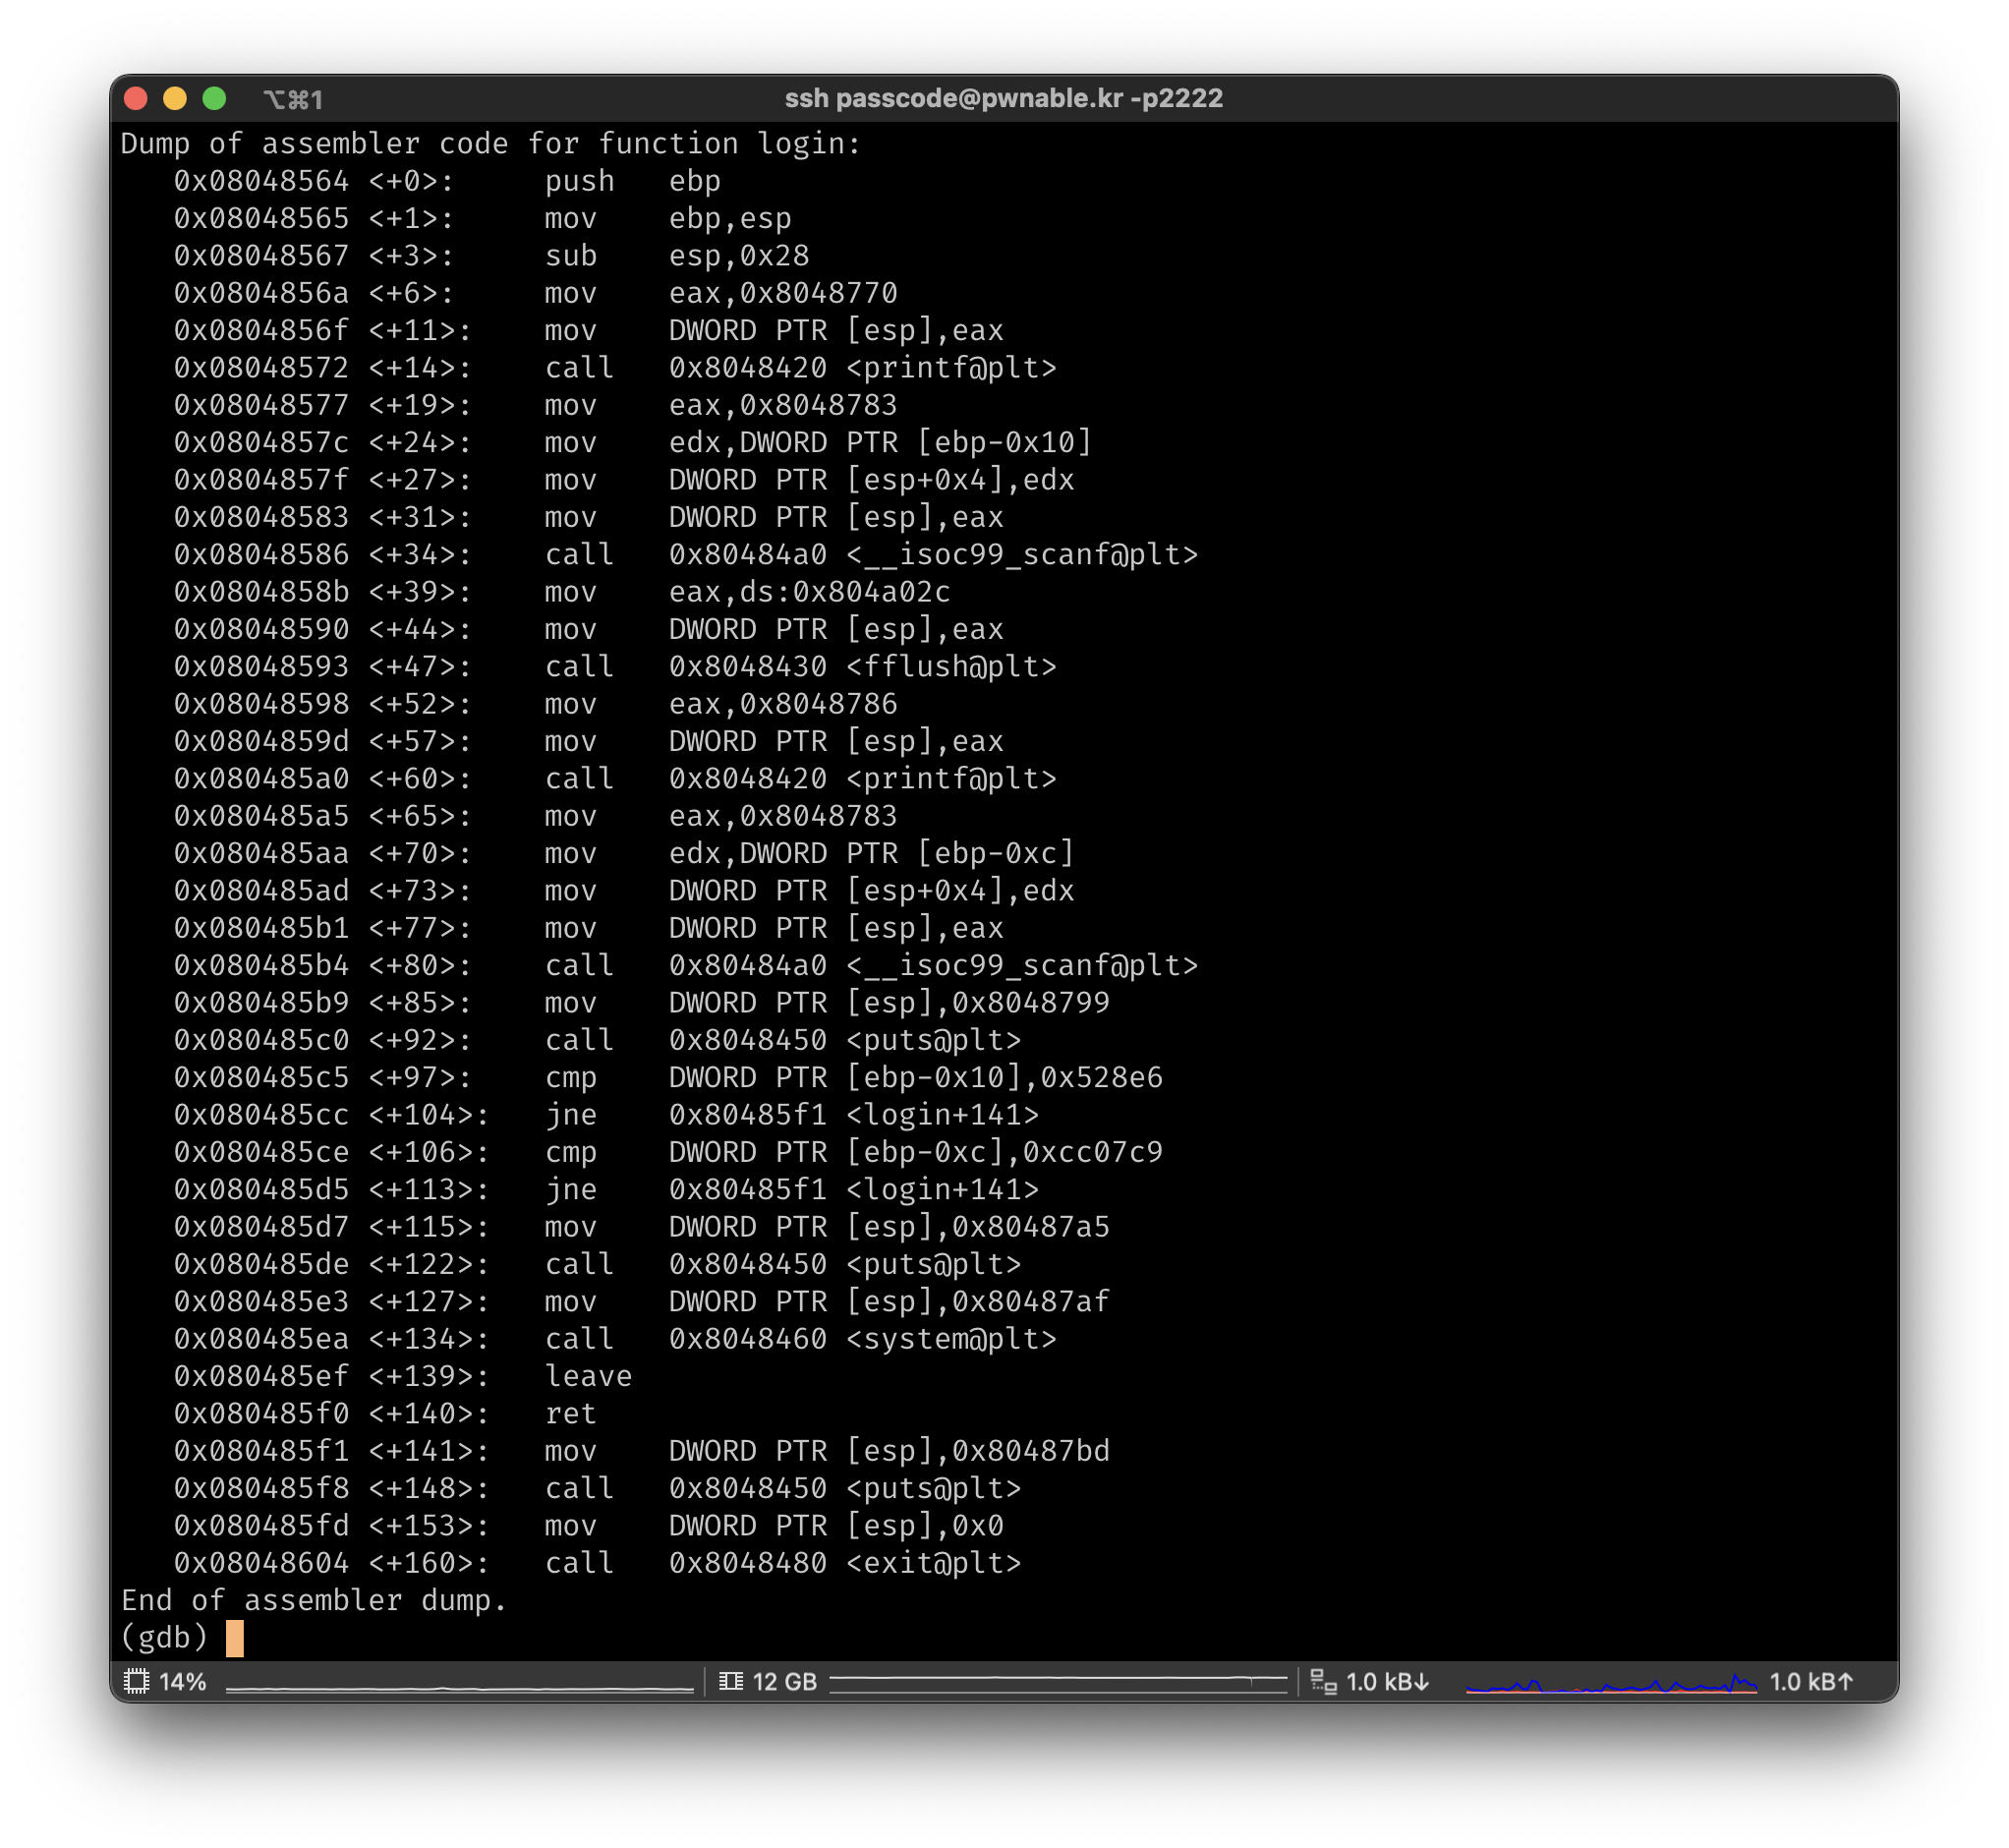Click the network icon in status bar
Image resolution: width=2009 pixels, height=1848 pixels.
[1323, 1681]
